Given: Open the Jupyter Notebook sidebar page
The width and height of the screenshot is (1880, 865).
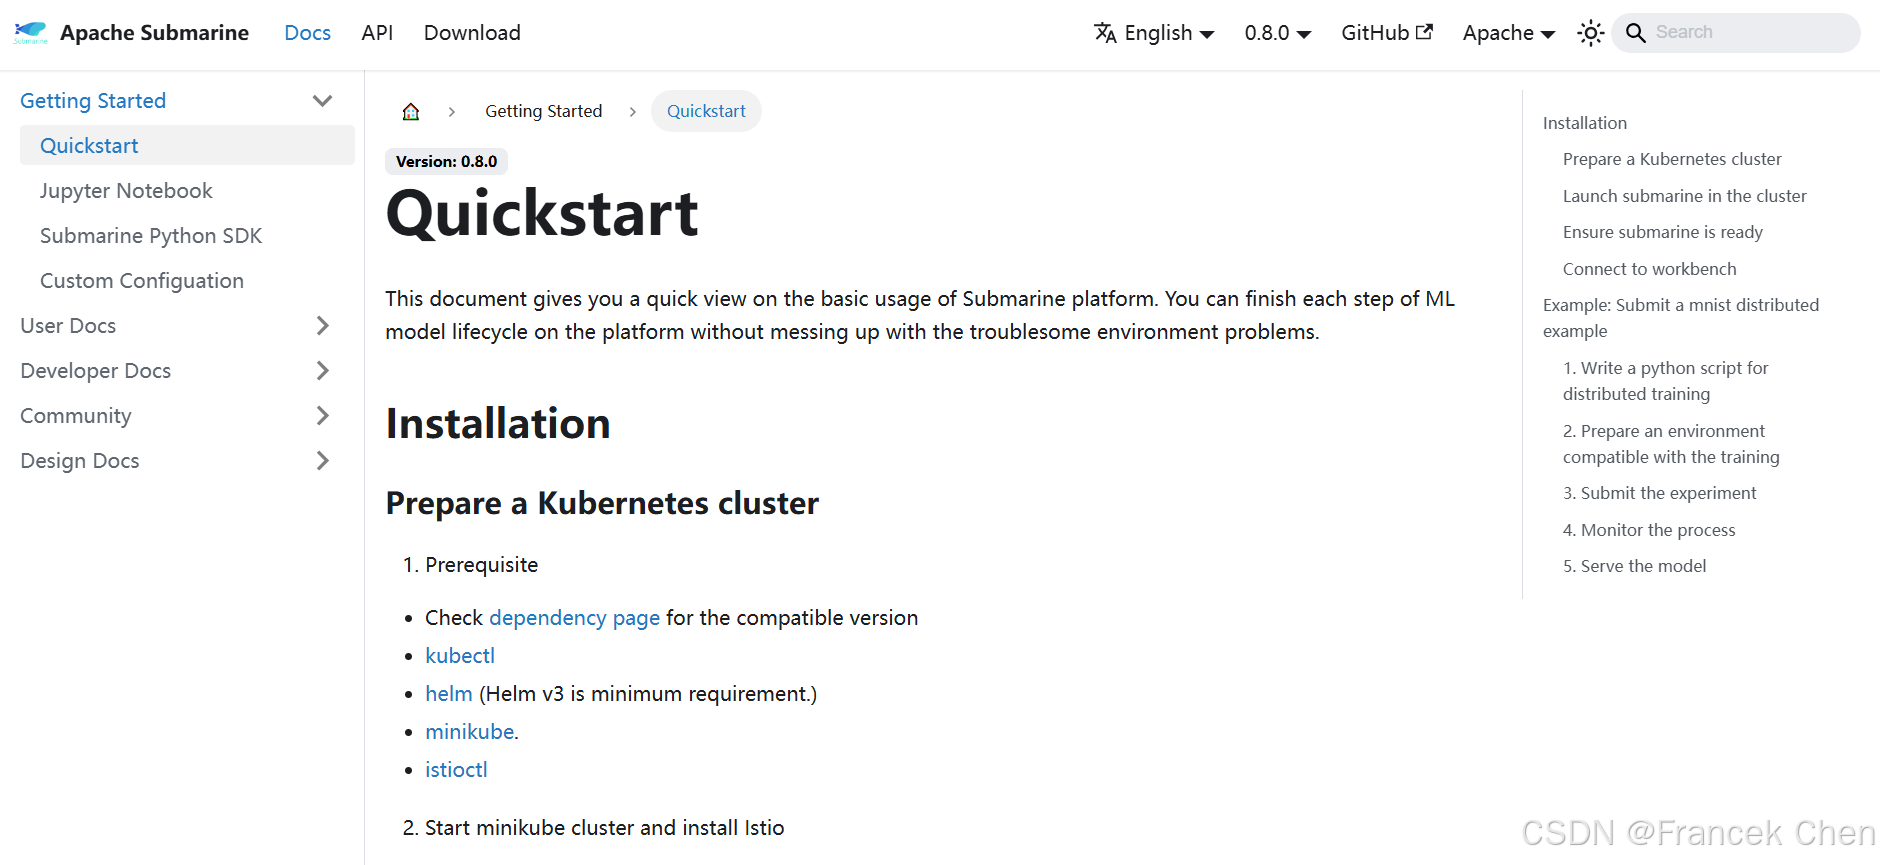Looking at the screenshot, I should (x=126, y=191).
